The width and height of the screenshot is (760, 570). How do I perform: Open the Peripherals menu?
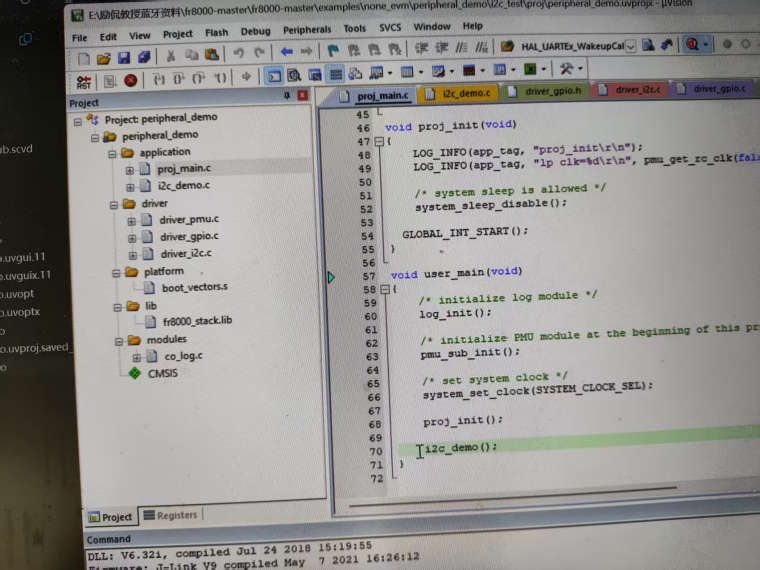pyautogui.click(x=306, y=30)
